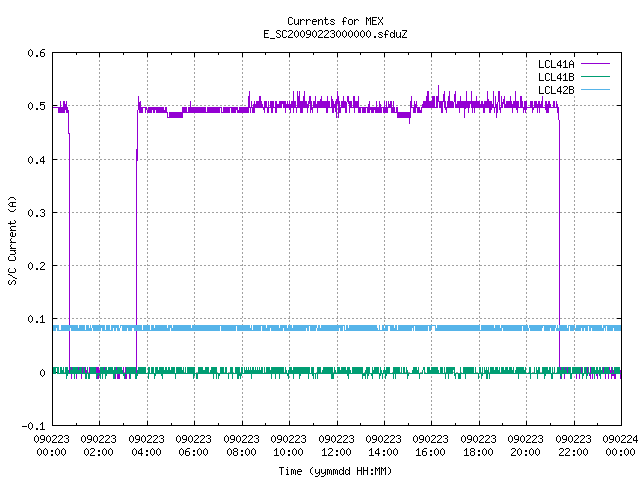Image resolution: width=640 pixels, height=480 pixels.
Task: Click the purple LCL41A legend line sample
Action: pyautogui.click(x=595, y=64)
